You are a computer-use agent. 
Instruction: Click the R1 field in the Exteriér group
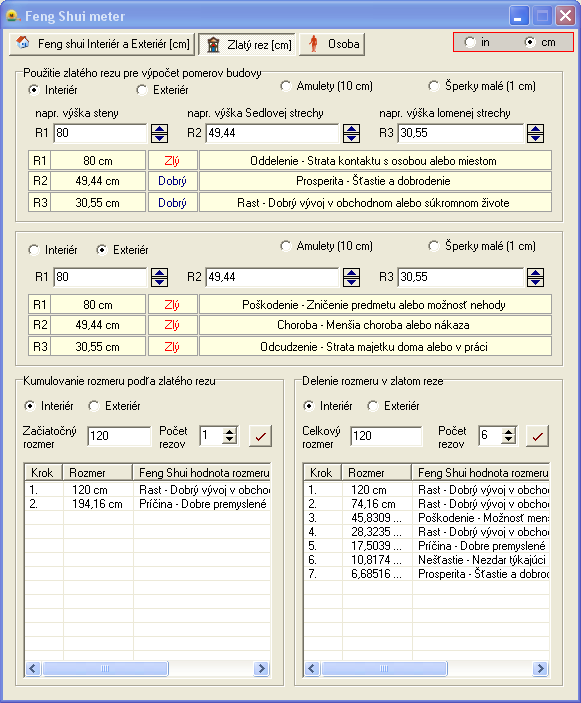point(100,277)
